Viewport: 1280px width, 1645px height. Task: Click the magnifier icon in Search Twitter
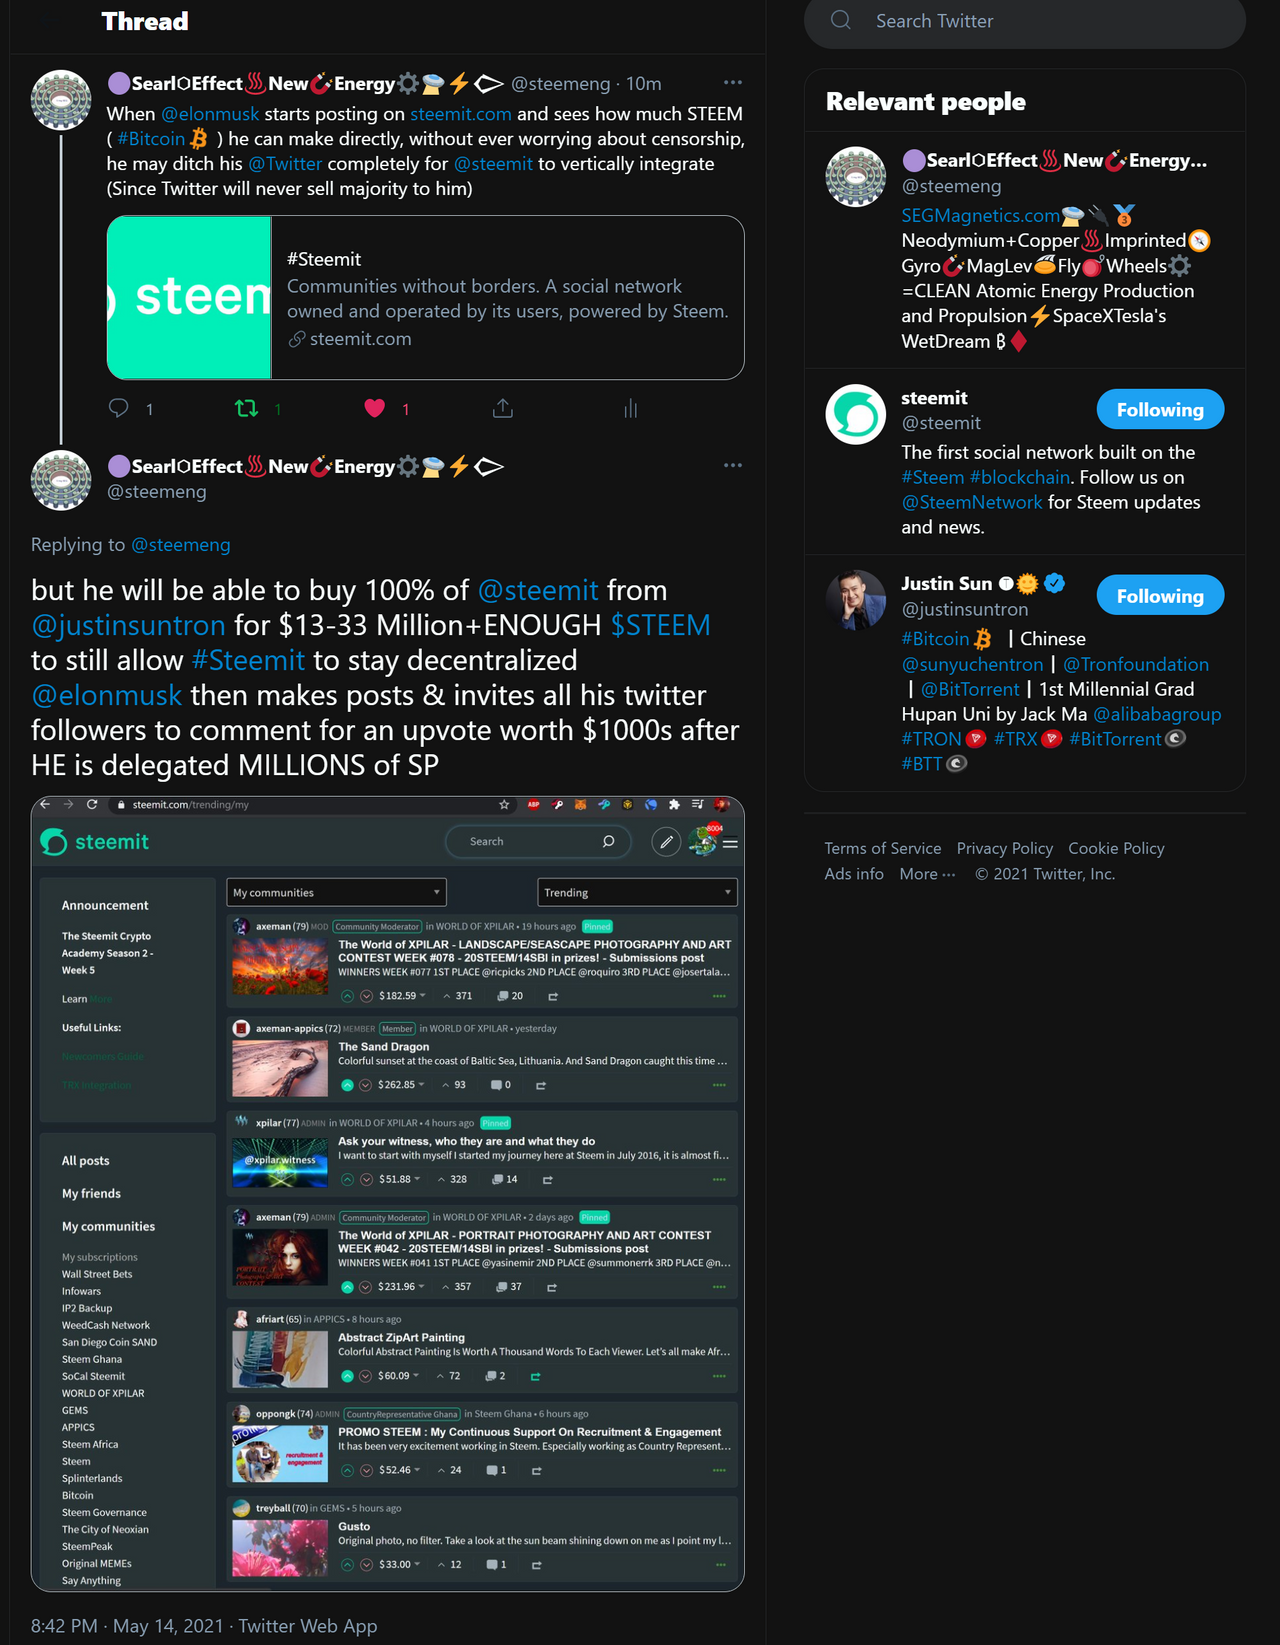tap(841, 20)
